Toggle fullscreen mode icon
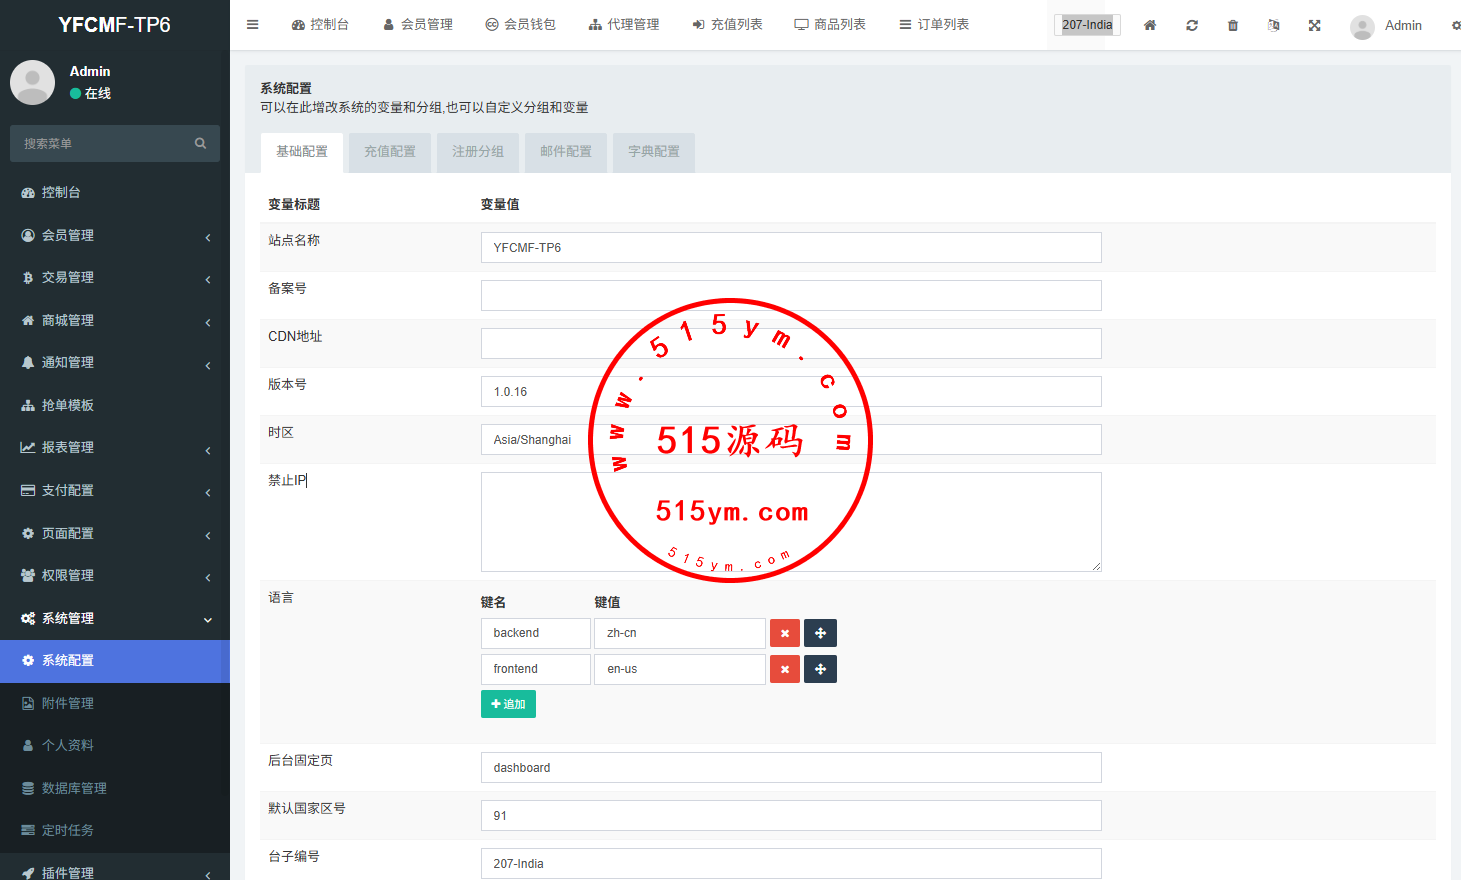 pos(1315,25)
